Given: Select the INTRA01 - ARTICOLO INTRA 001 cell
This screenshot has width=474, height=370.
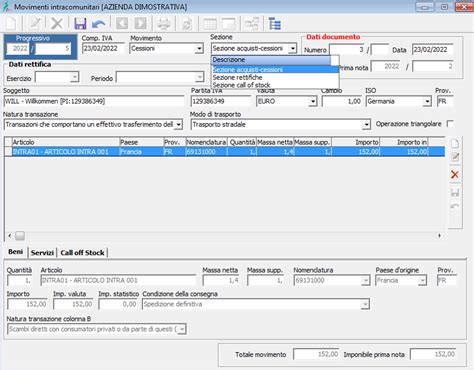Looking at the screenshot, I should (66, 152).
